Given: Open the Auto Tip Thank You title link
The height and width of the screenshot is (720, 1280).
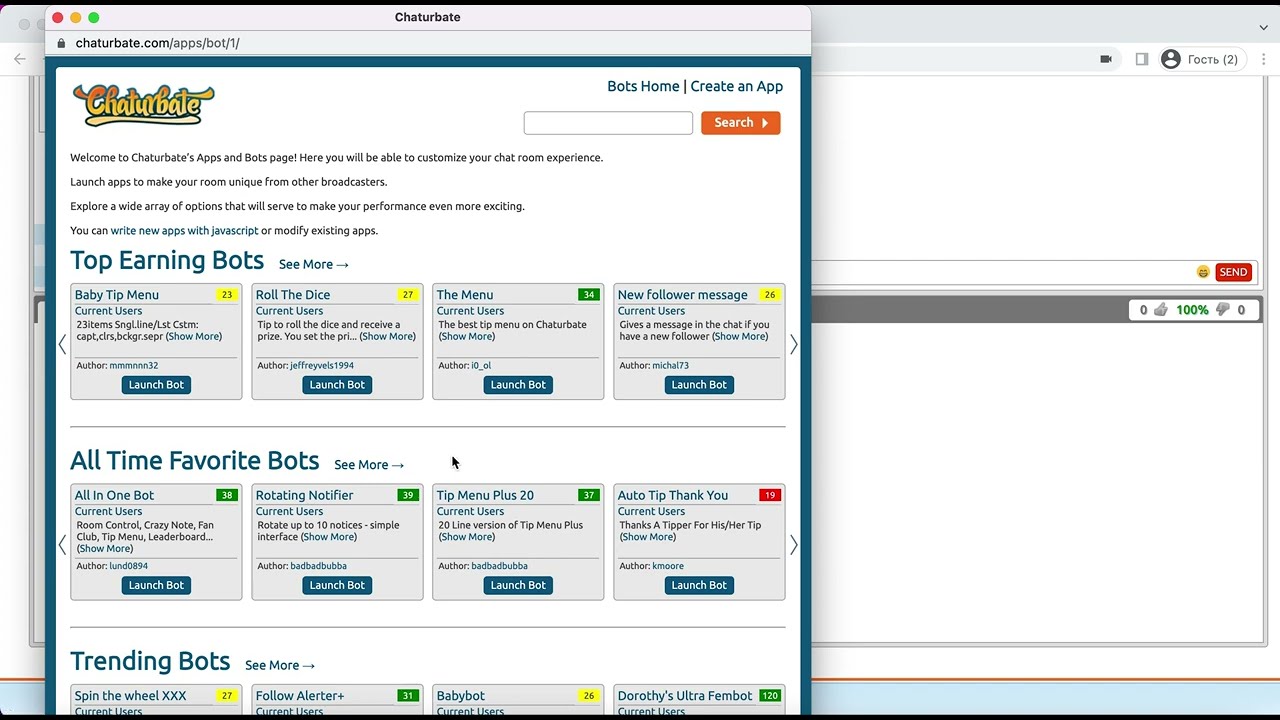Looking at the screenshot, I should pos(673,495).
